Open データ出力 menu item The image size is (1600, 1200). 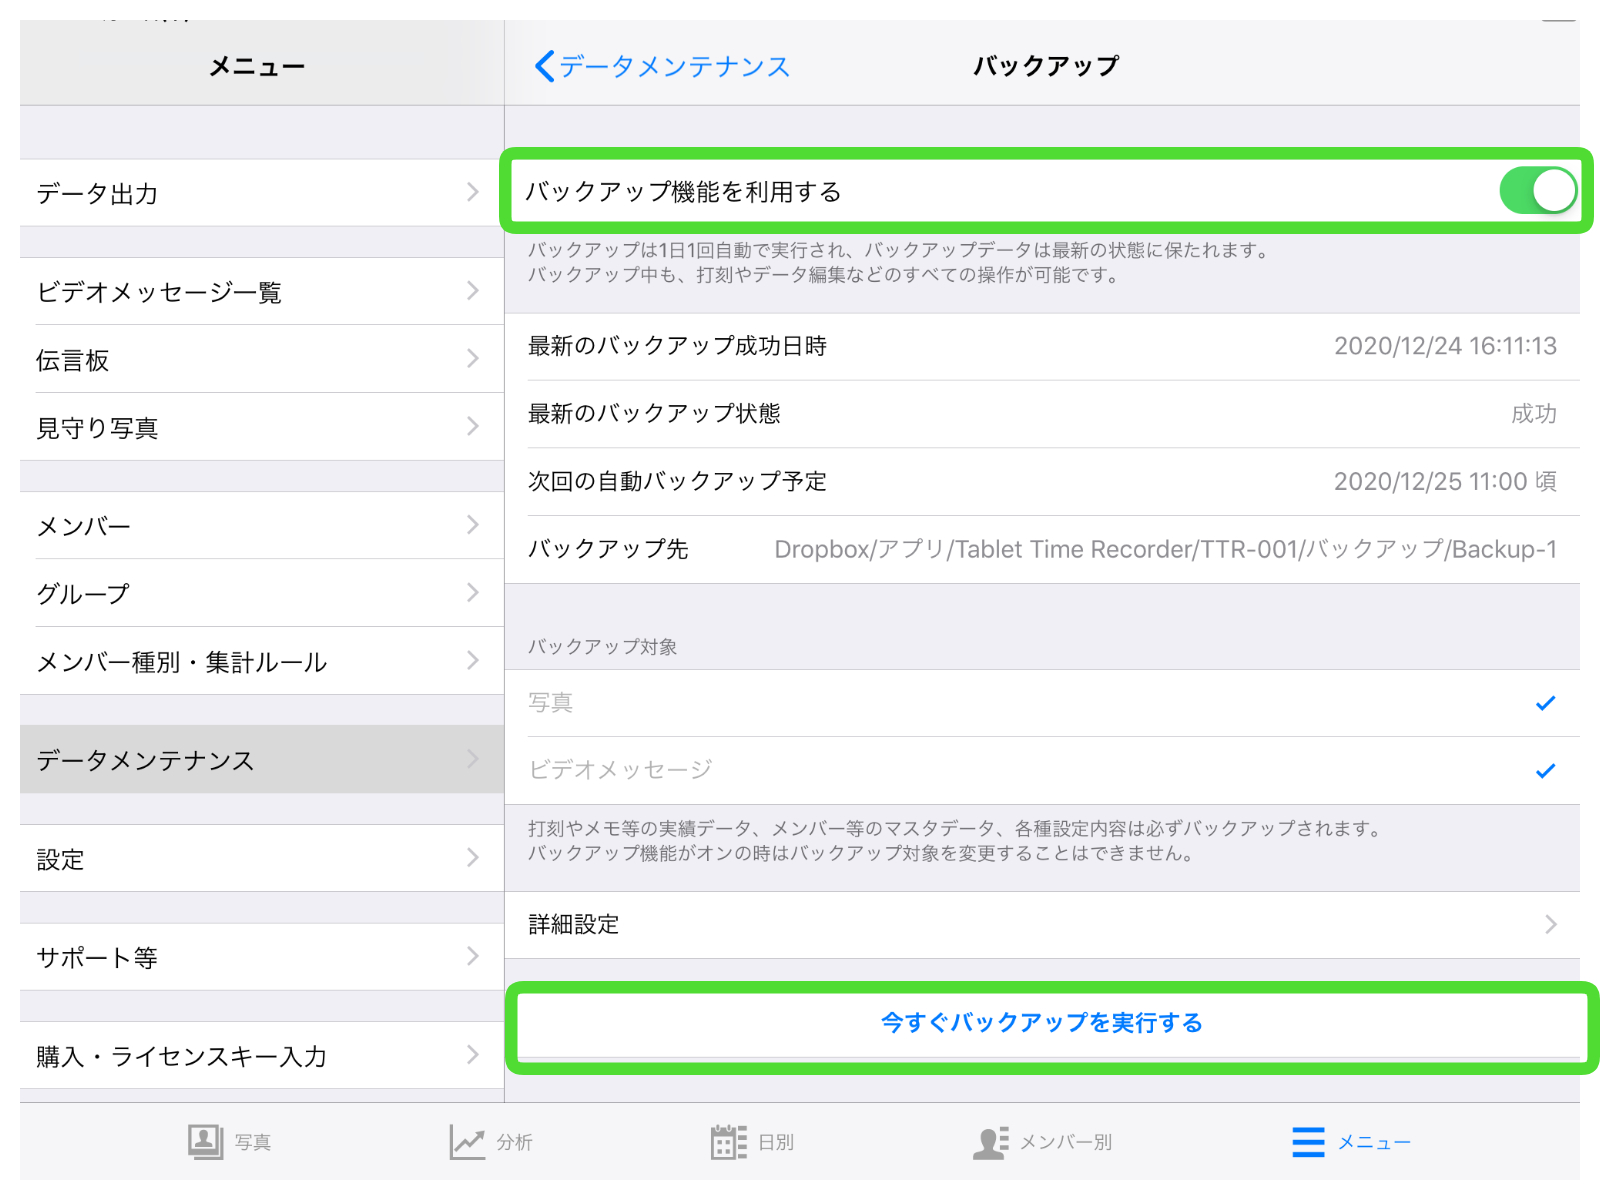coord(262,192)
